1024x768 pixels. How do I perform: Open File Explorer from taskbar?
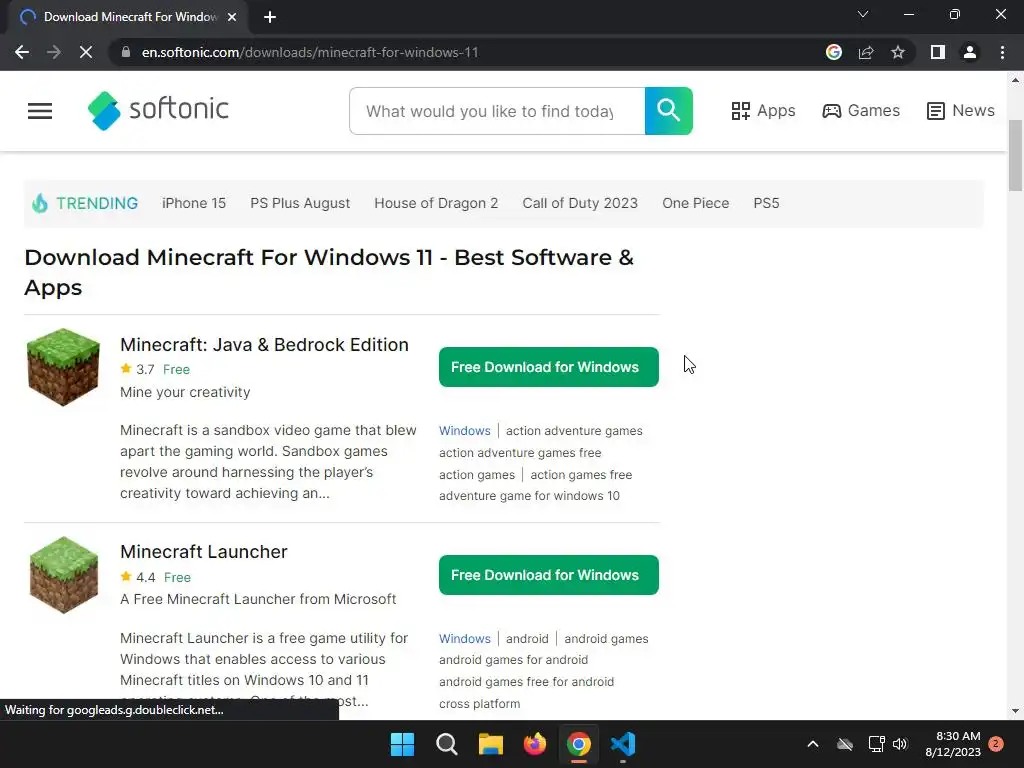[x=490, y=744]
